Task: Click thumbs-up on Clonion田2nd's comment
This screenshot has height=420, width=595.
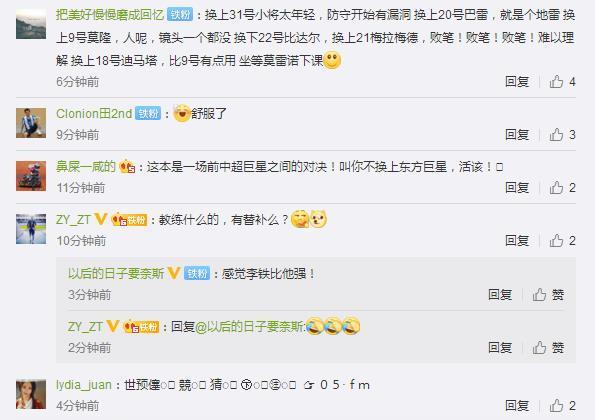Action: [x=562, y=135]
